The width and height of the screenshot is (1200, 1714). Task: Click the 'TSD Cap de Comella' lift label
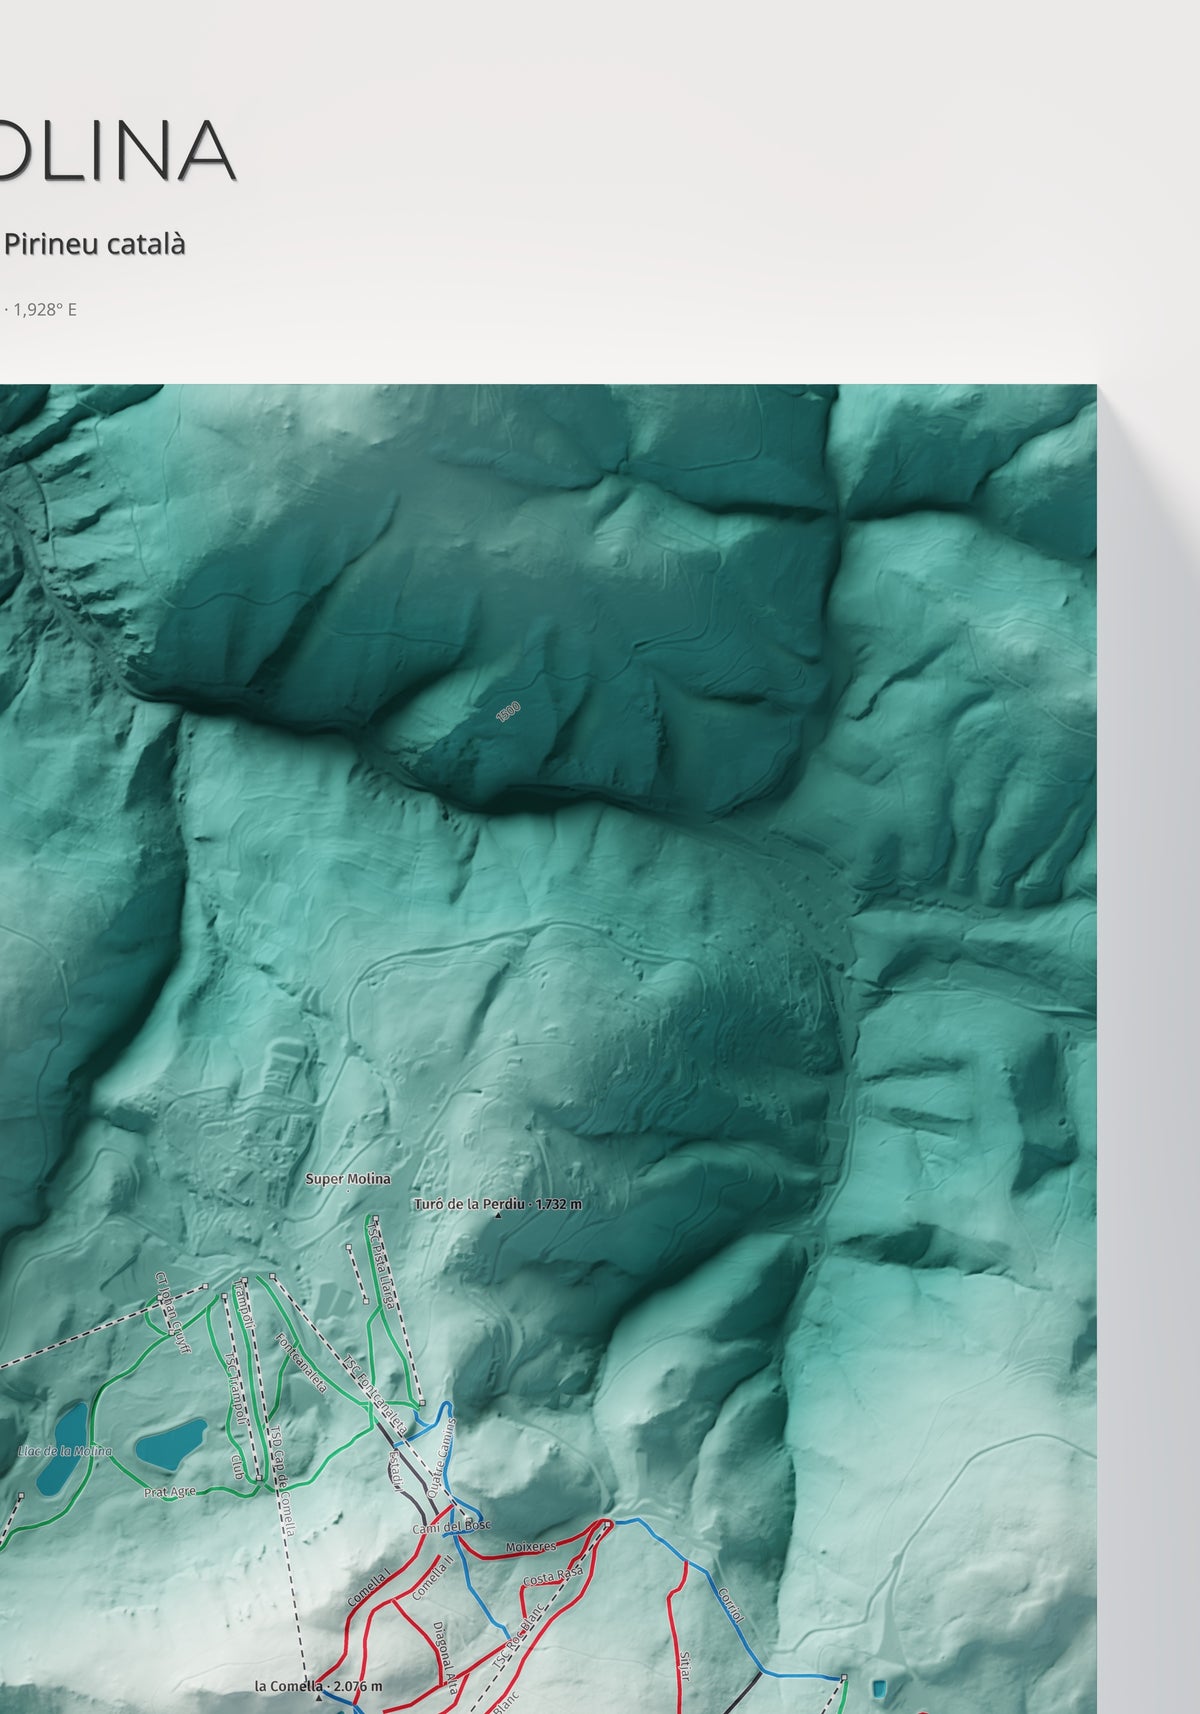281,1480
